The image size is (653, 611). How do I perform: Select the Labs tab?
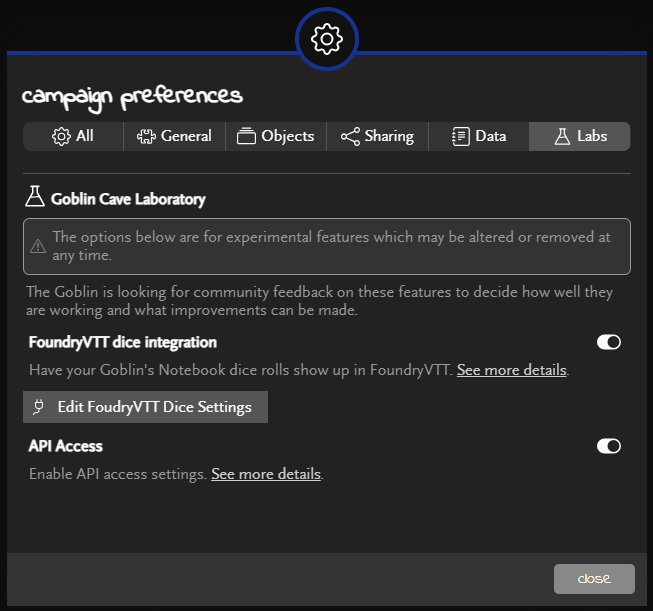(580, 136)
